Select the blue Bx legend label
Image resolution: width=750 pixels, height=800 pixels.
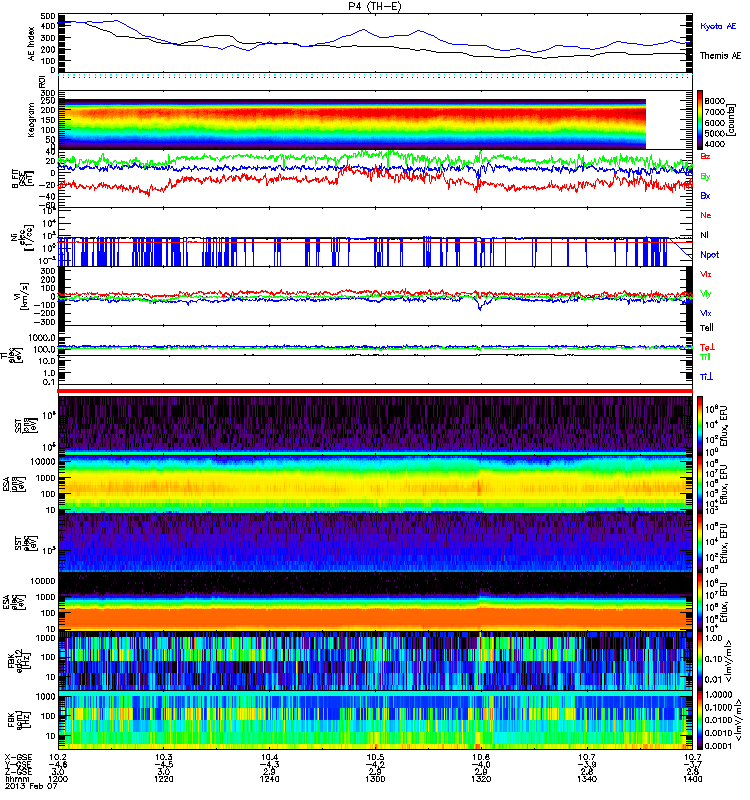[x=705, y=195]
